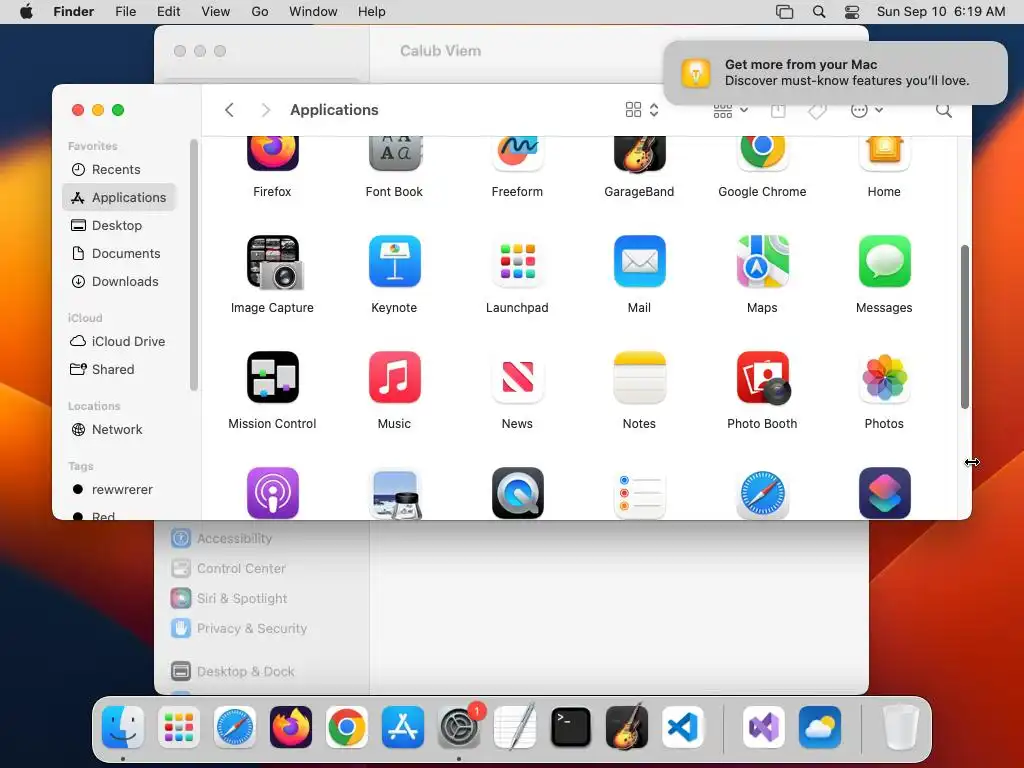Open the Keynote app icon
The image size is (1024, 768).
[394, 261]
